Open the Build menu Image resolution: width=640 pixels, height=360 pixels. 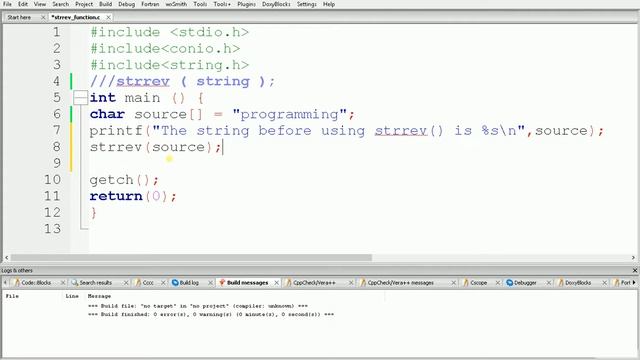105,4
